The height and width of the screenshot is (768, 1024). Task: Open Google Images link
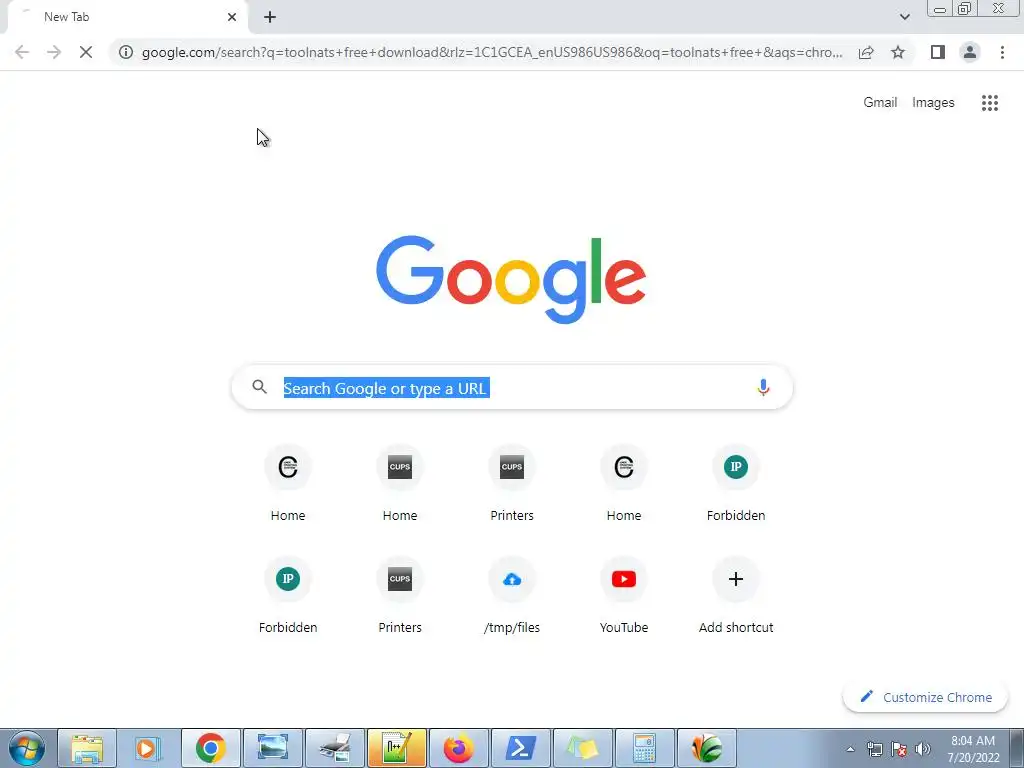(933, 103)
